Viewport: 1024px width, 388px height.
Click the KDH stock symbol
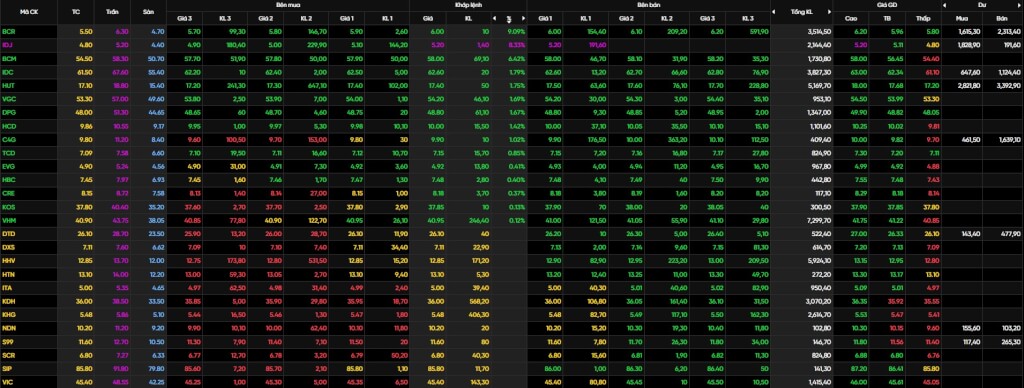[x=9, y=300]
